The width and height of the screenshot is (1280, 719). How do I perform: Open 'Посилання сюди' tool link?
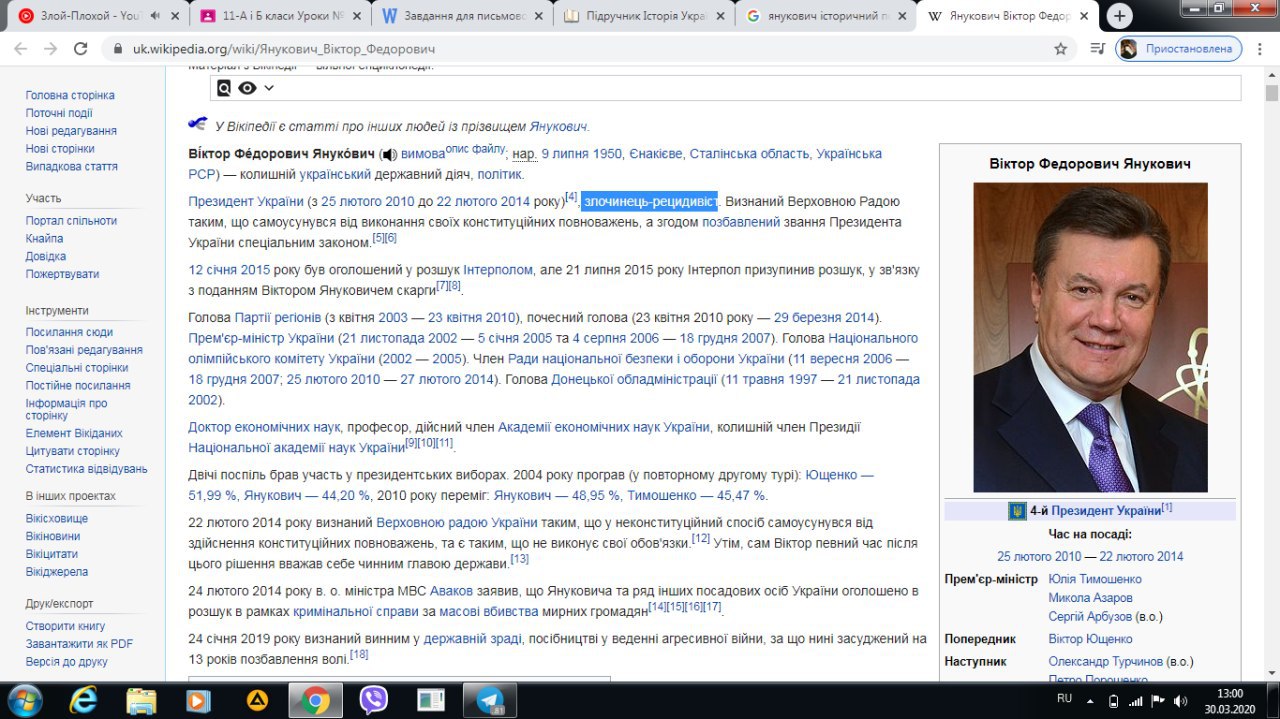[69, 332]
